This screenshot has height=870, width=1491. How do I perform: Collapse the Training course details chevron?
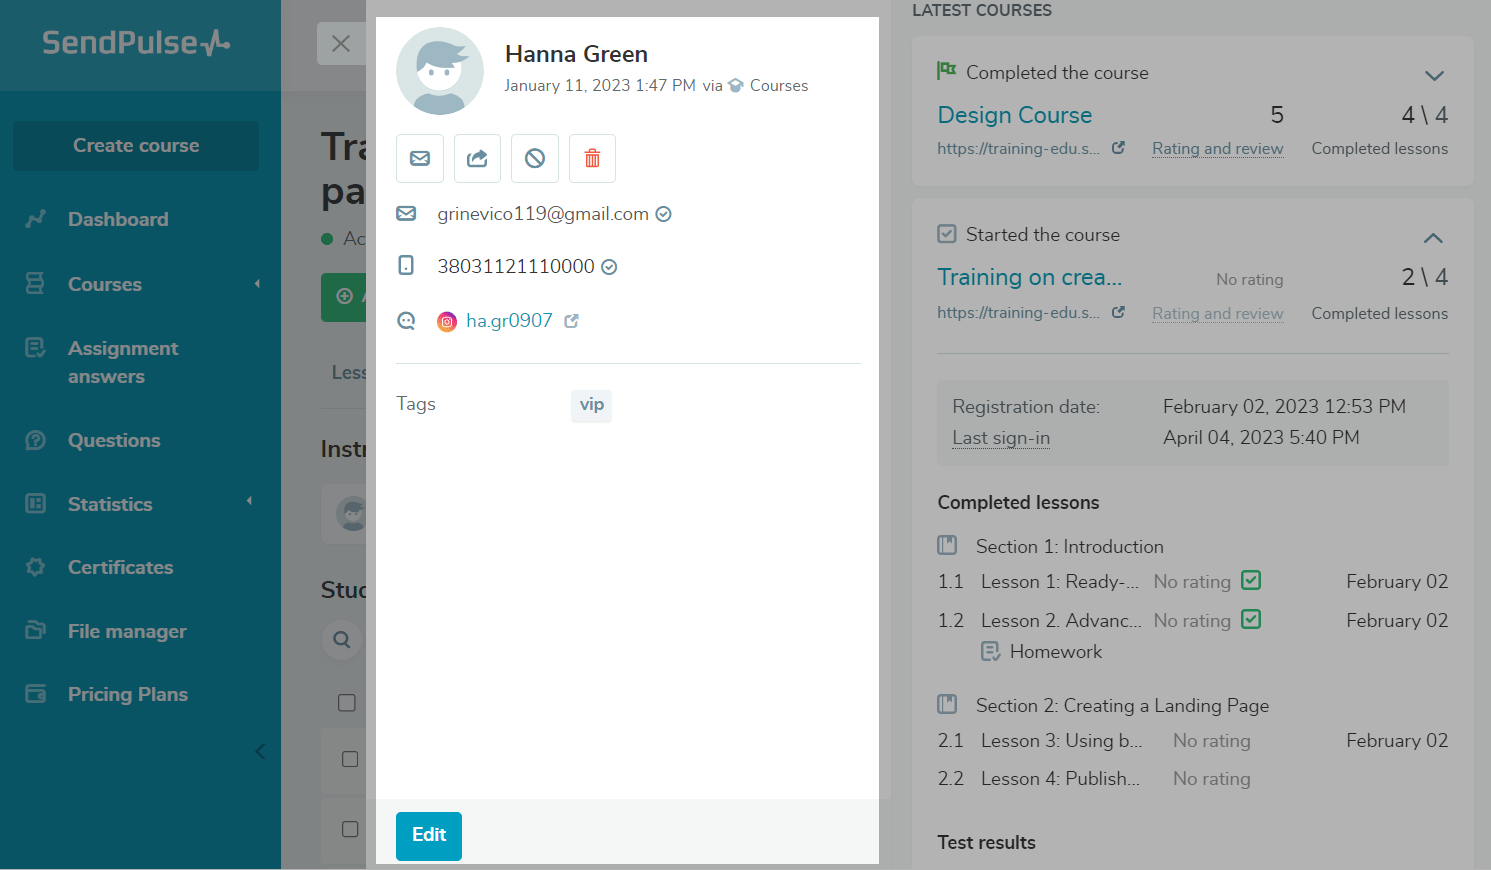[x=1433, y=238]
